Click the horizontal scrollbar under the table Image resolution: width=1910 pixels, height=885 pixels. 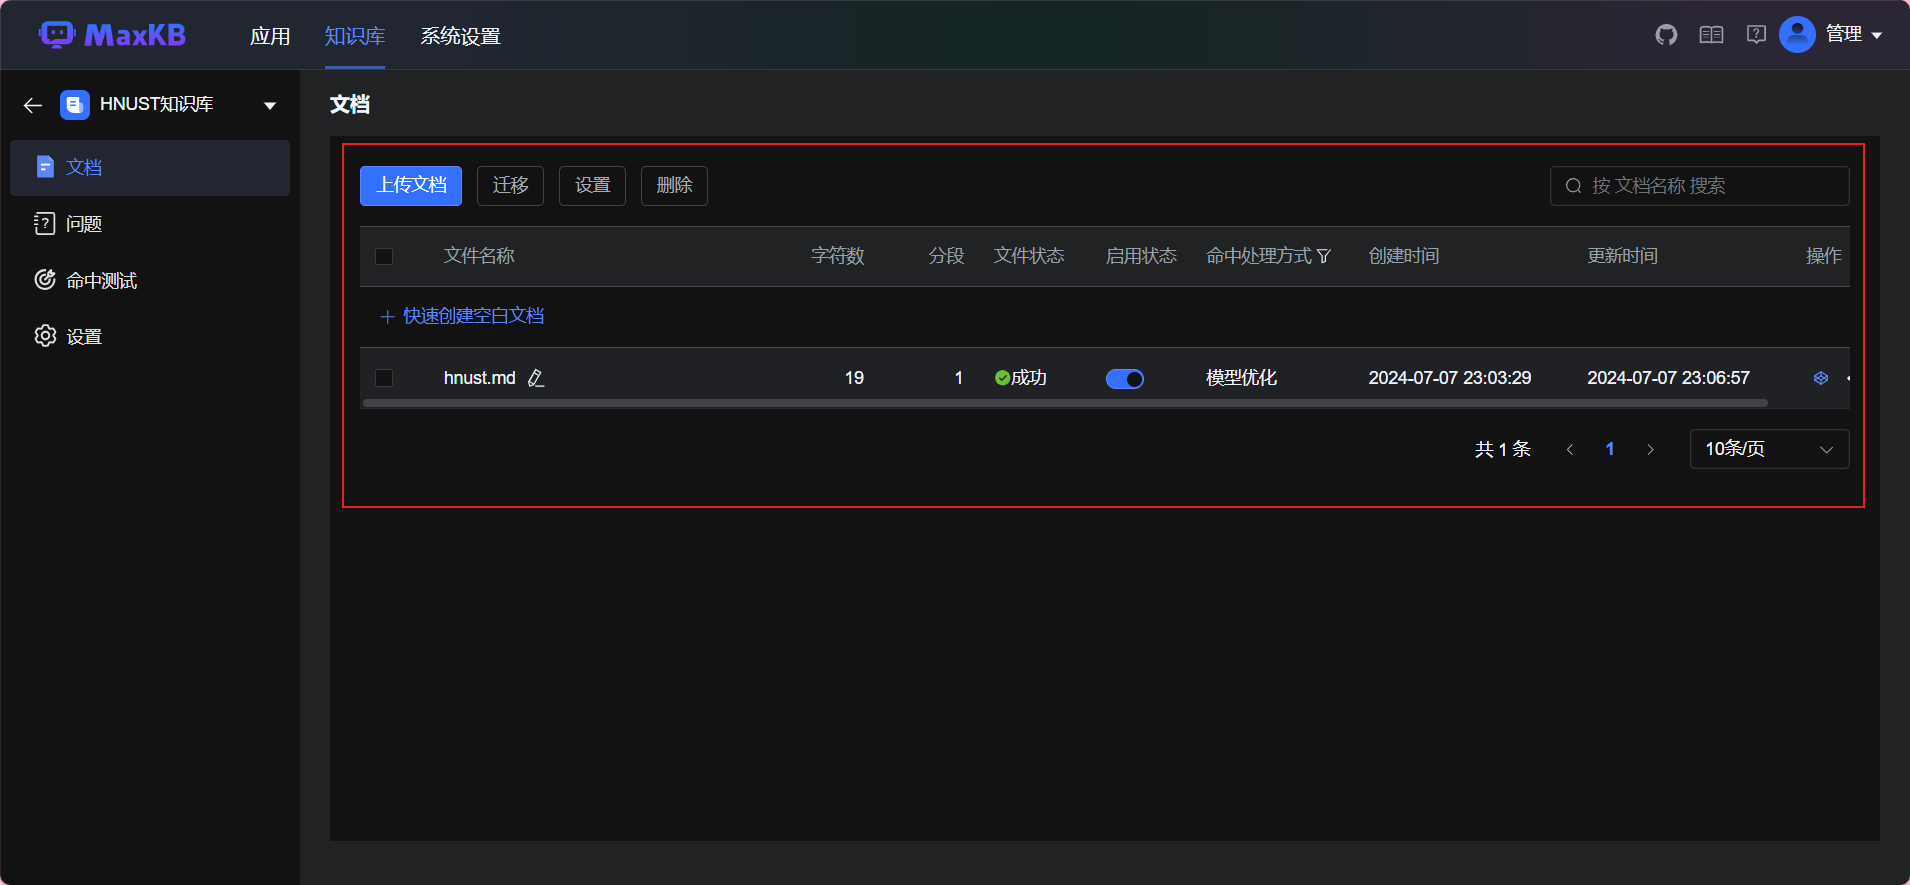1065,403
